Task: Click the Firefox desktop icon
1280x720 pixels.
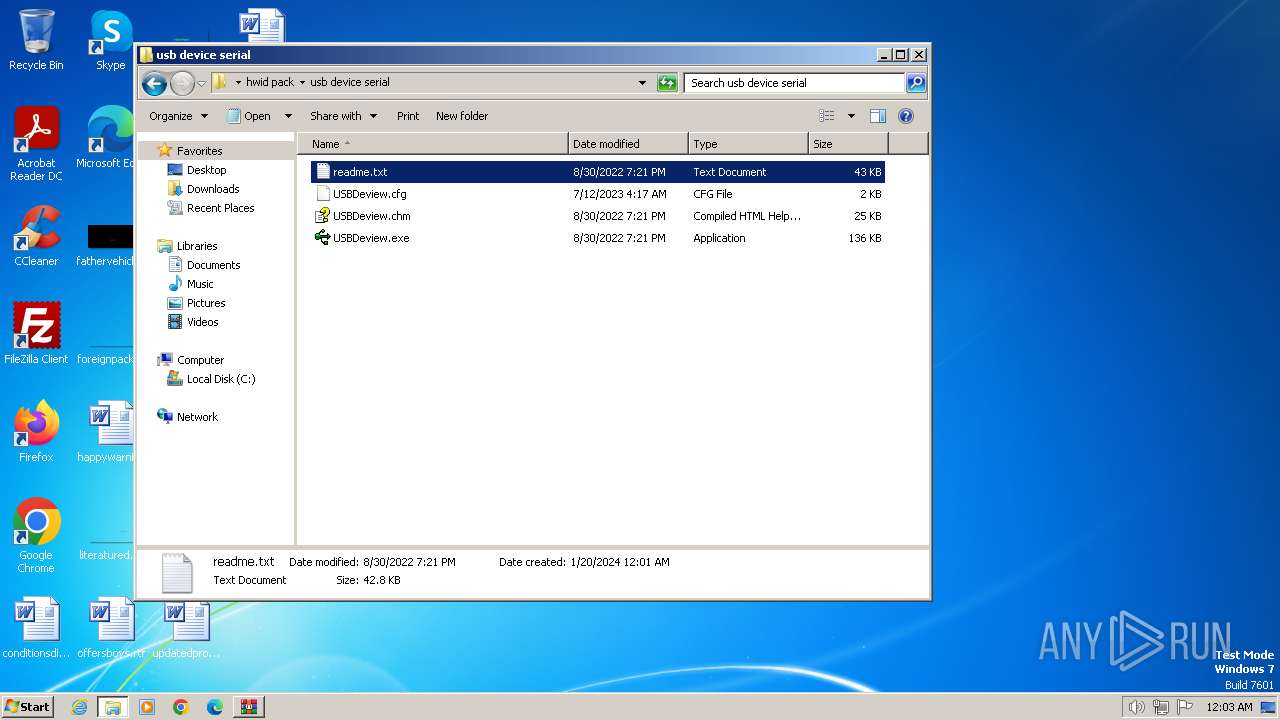Action: point(36,432)
